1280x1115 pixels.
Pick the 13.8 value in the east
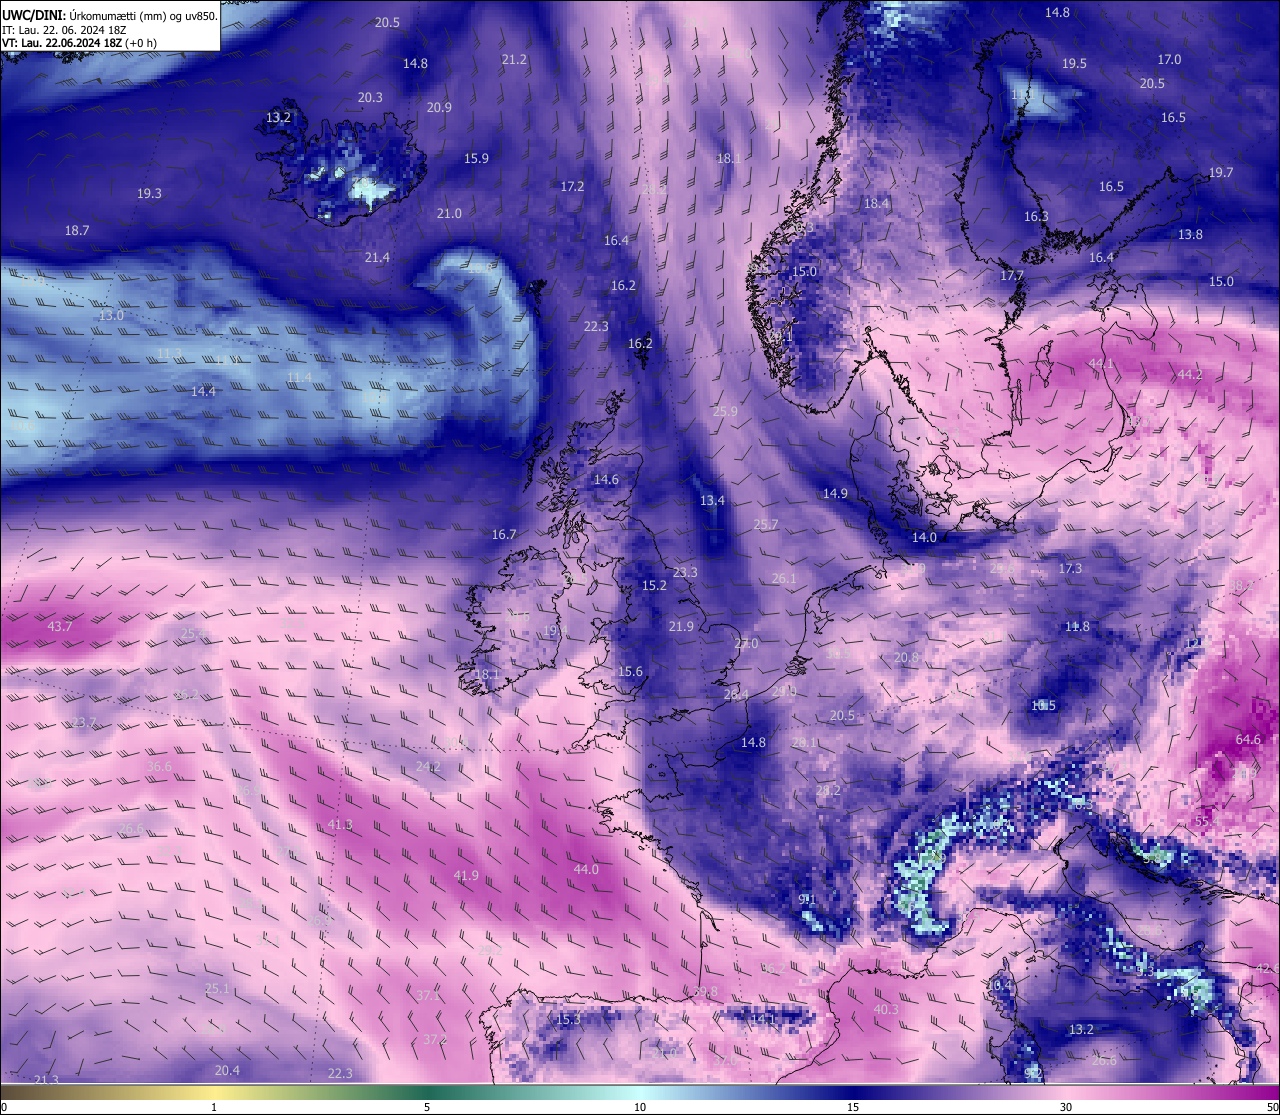coord(1190,235)
